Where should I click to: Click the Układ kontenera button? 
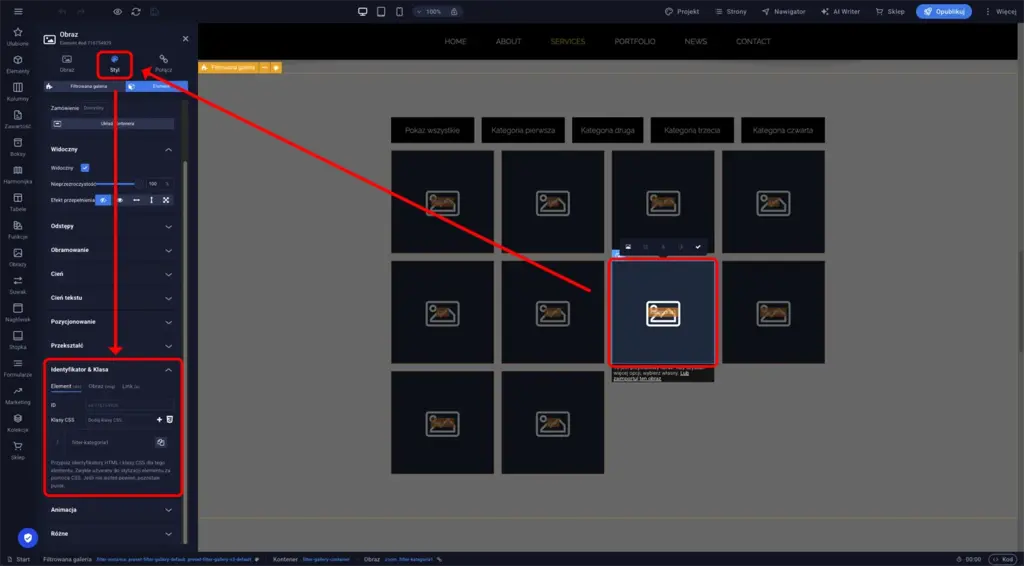click(112, 123)
